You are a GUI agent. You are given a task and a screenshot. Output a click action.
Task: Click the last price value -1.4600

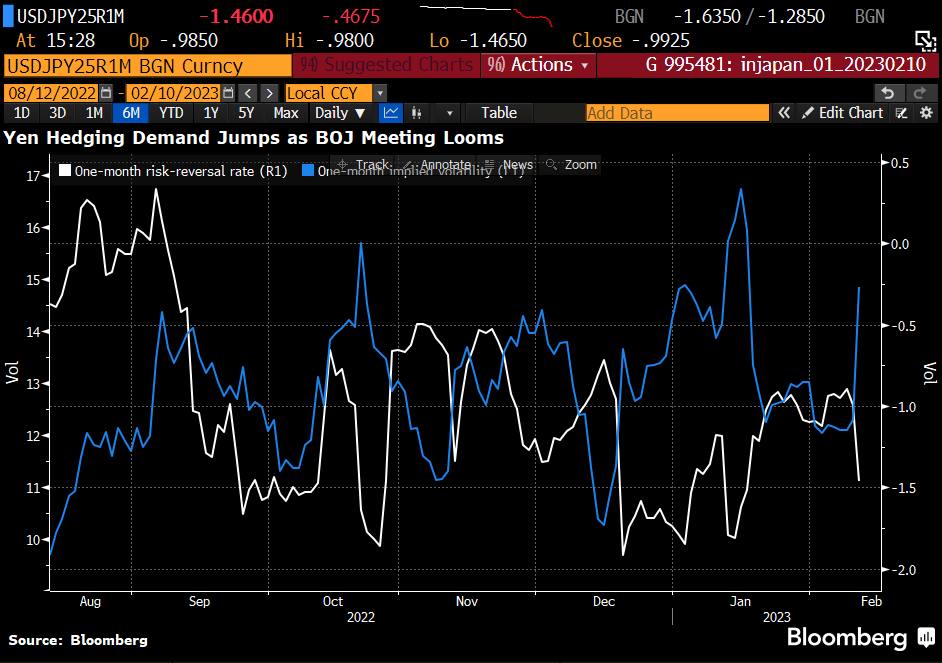click(x=236, y=16)
